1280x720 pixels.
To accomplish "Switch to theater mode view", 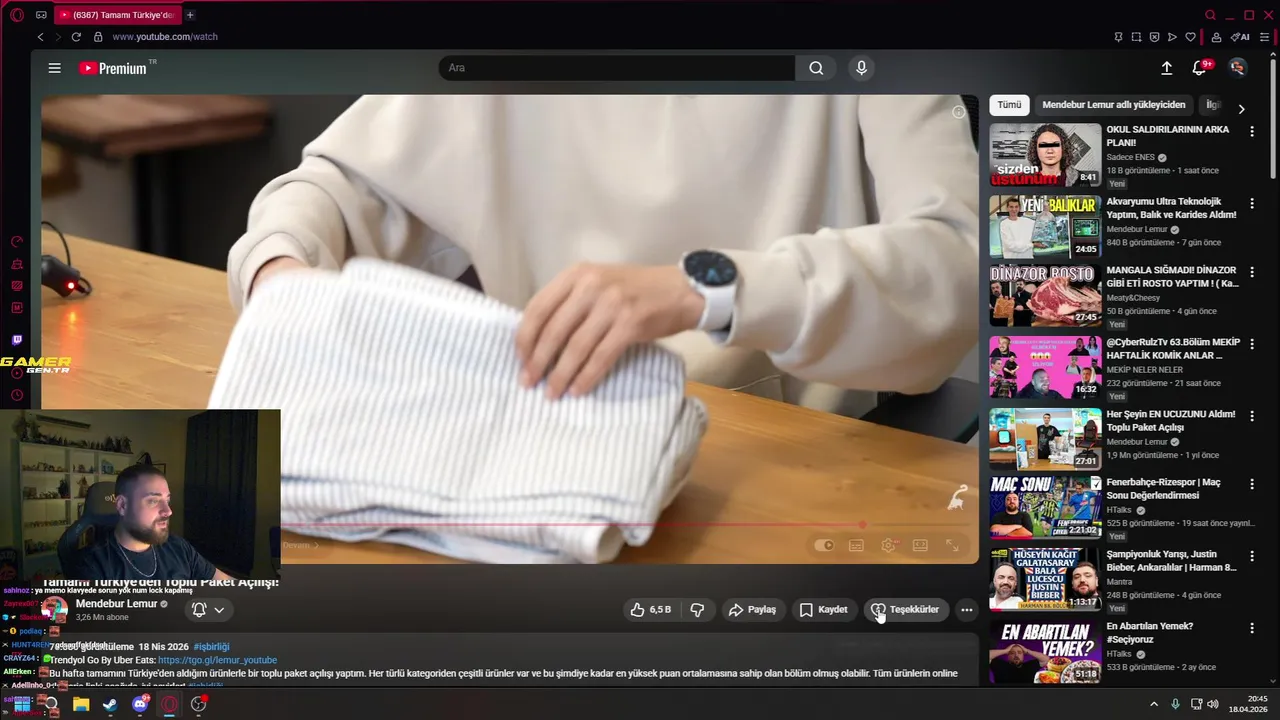I will (920, 545).
